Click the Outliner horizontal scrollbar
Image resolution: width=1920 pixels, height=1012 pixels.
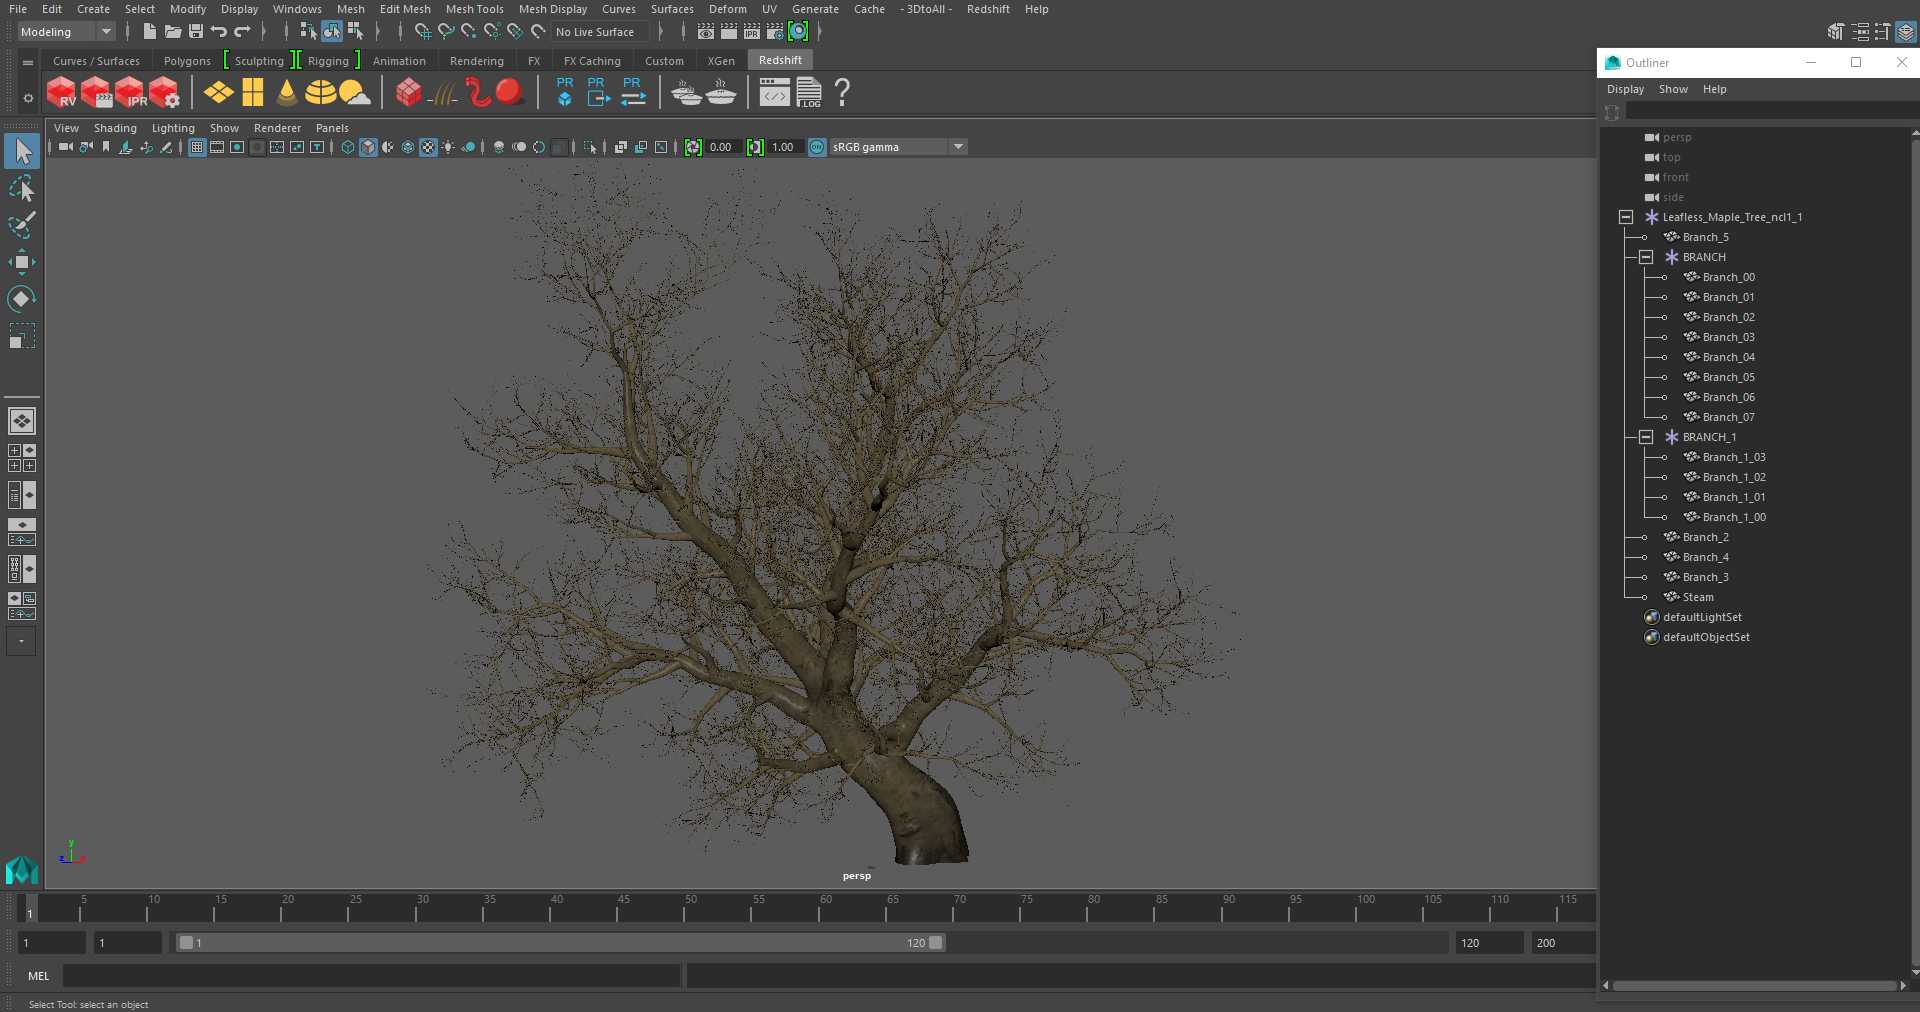click(1755, 985)
